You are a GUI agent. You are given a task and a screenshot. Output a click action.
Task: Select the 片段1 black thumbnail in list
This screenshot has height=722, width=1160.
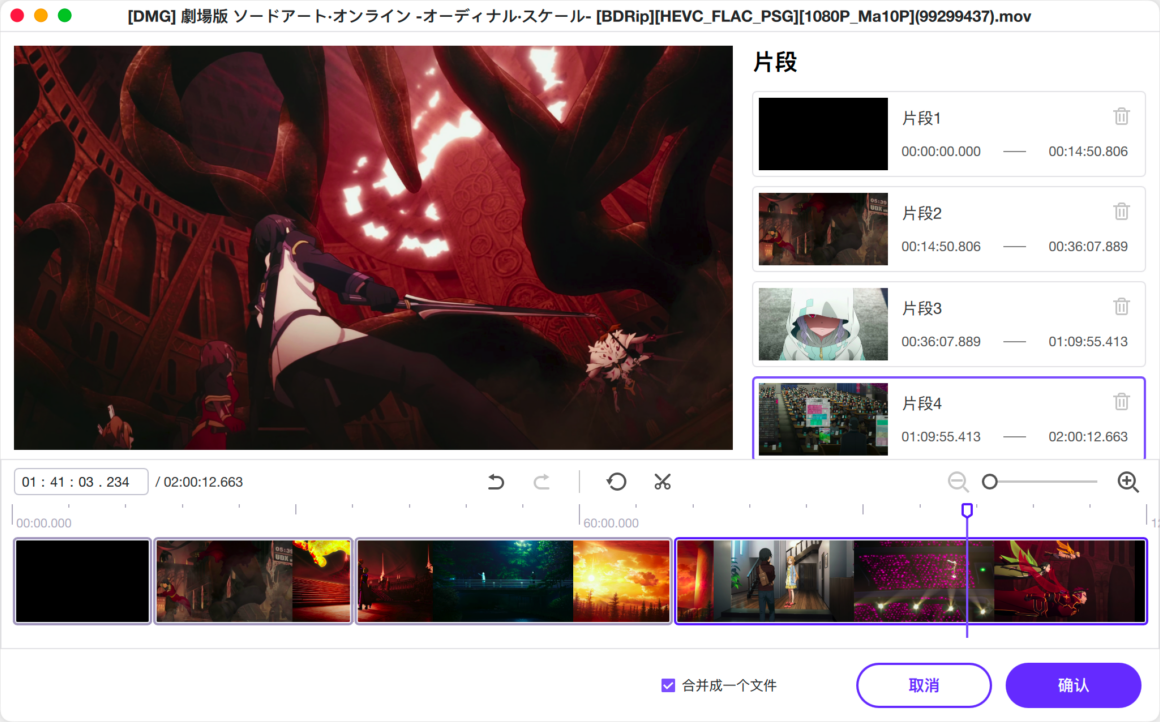click(x=823, y=134)
